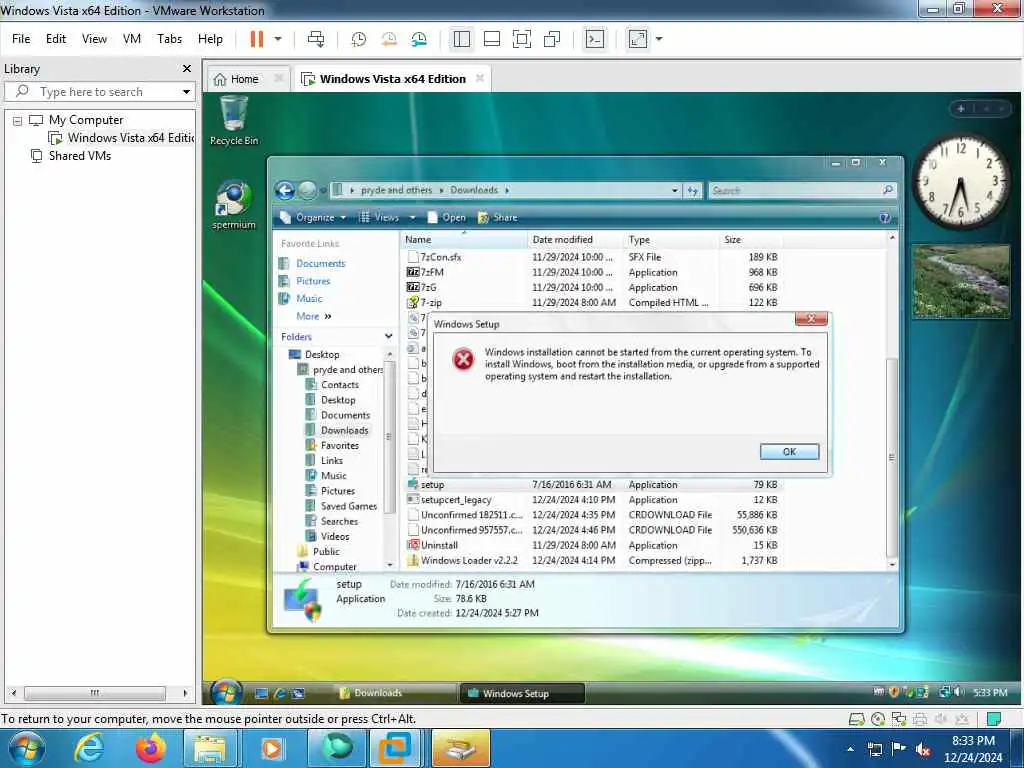The image size is (1024, 768).
Task: Launch Firefox from the host taskbar
Action: (x=150, y=748)
